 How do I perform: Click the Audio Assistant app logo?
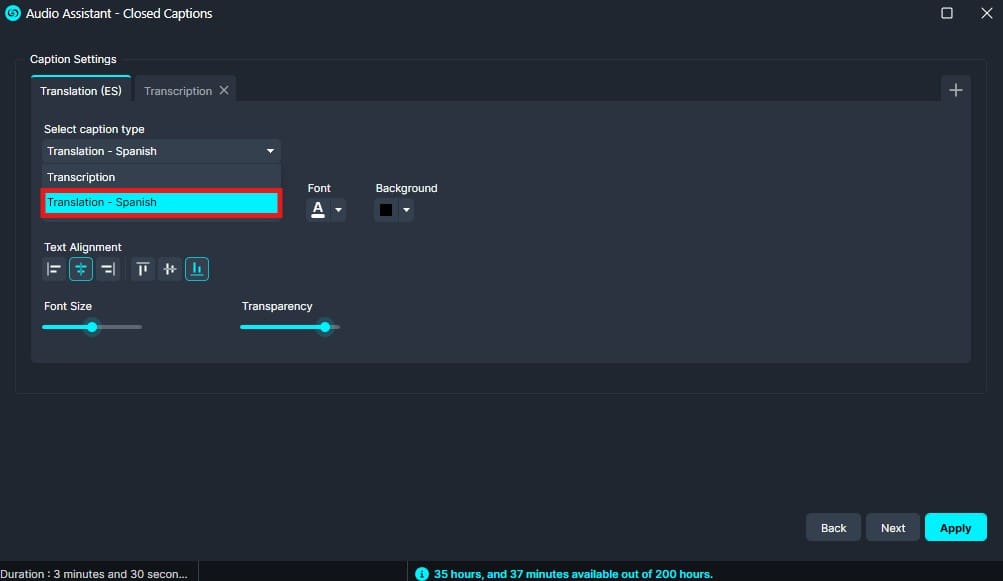[x=13, y=14]
